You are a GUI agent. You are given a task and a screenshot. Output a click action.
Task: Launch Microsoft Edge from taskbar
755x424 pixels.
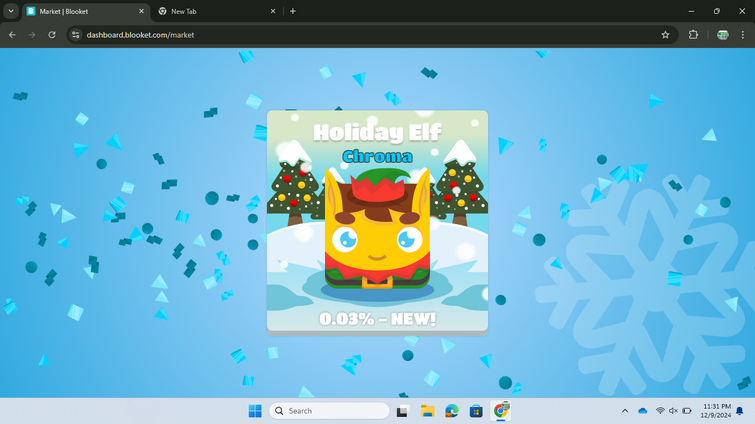pos(452,411)
